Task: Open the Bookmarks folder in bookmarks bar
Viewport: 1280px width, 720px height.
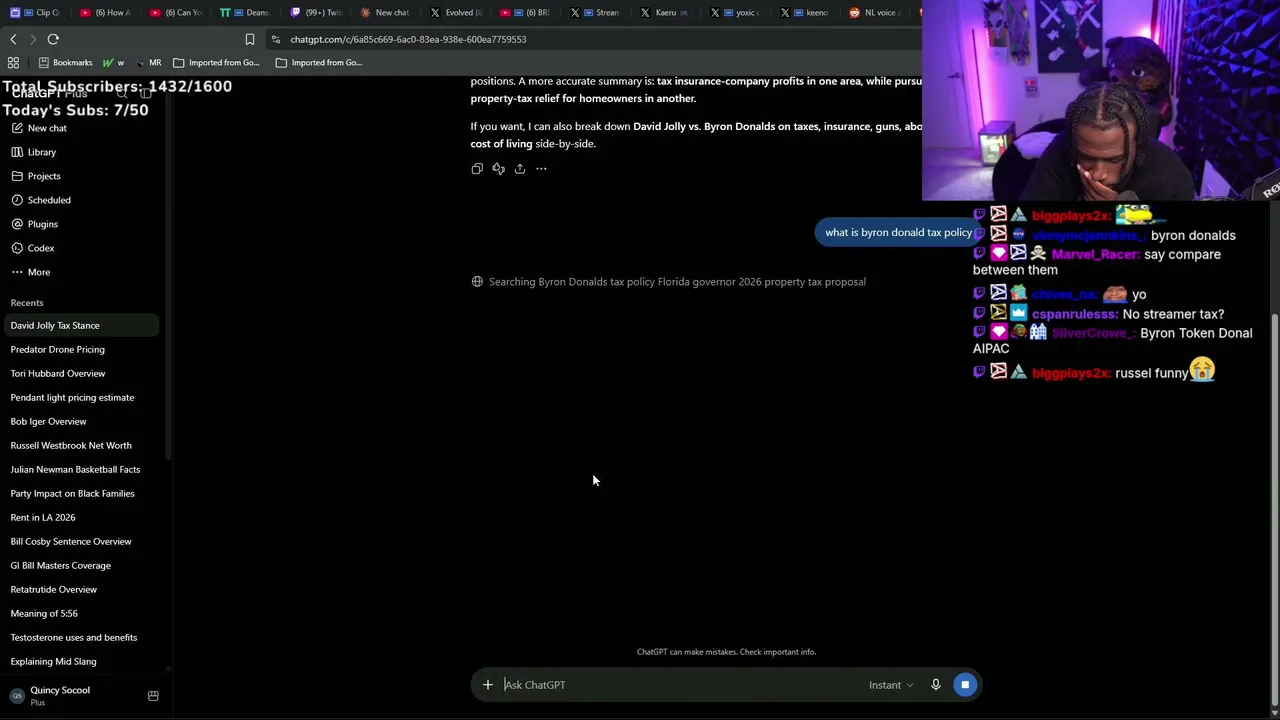Action: pos(66,62)
